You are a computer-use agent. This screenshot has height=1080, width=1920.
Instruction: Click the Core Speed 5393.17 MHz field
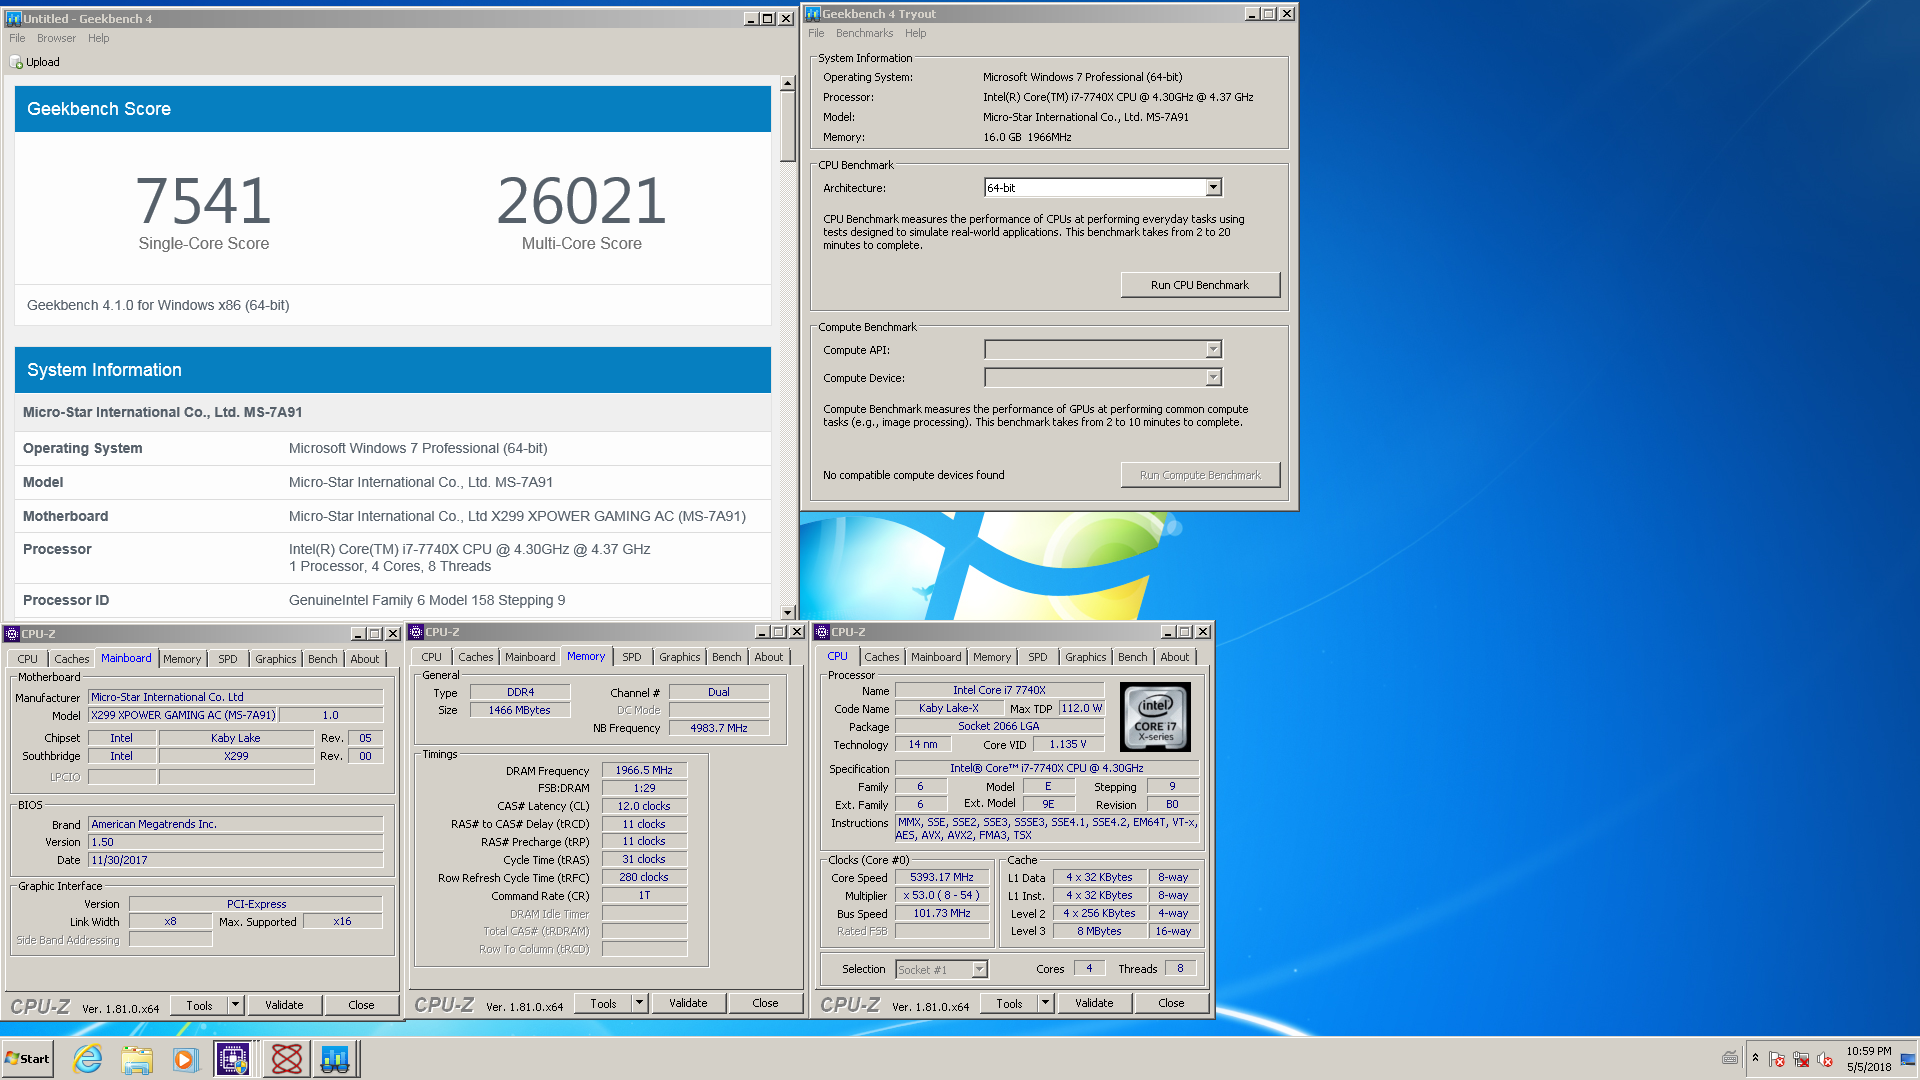point(942,877)
